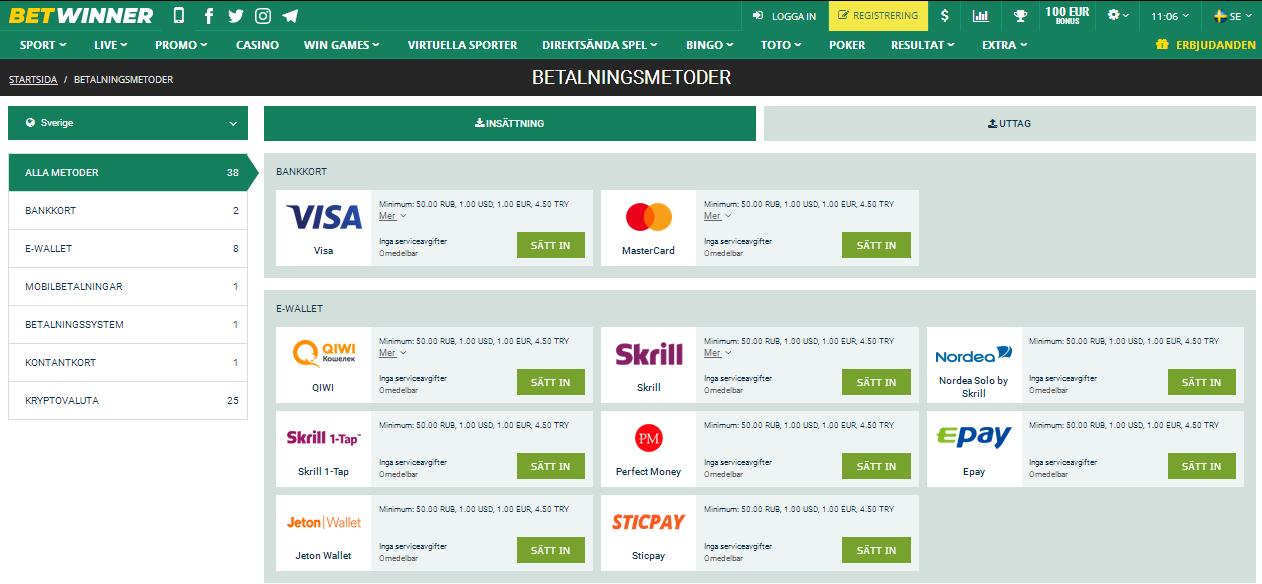Click the Logga in button

point(784,16)
